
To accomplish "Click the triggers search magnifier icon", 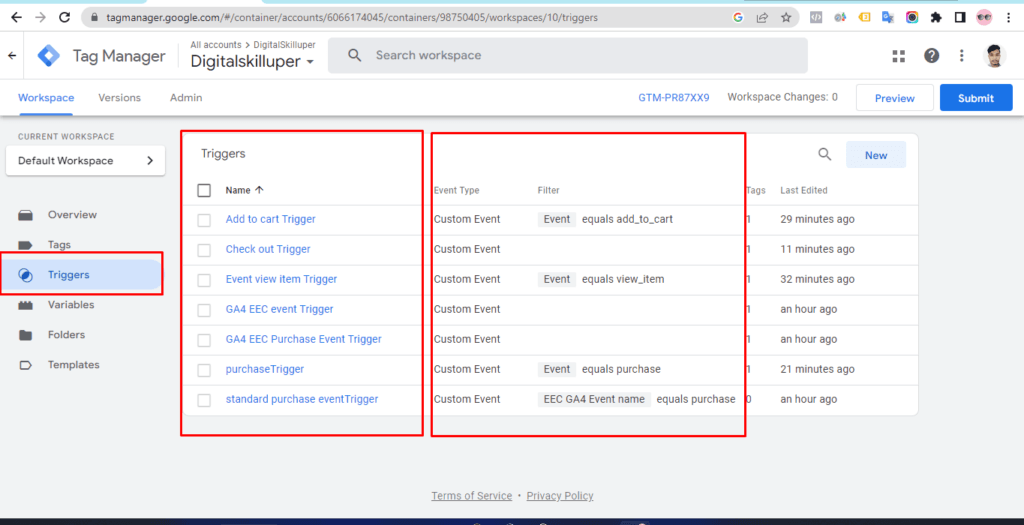I will [825, 154].
